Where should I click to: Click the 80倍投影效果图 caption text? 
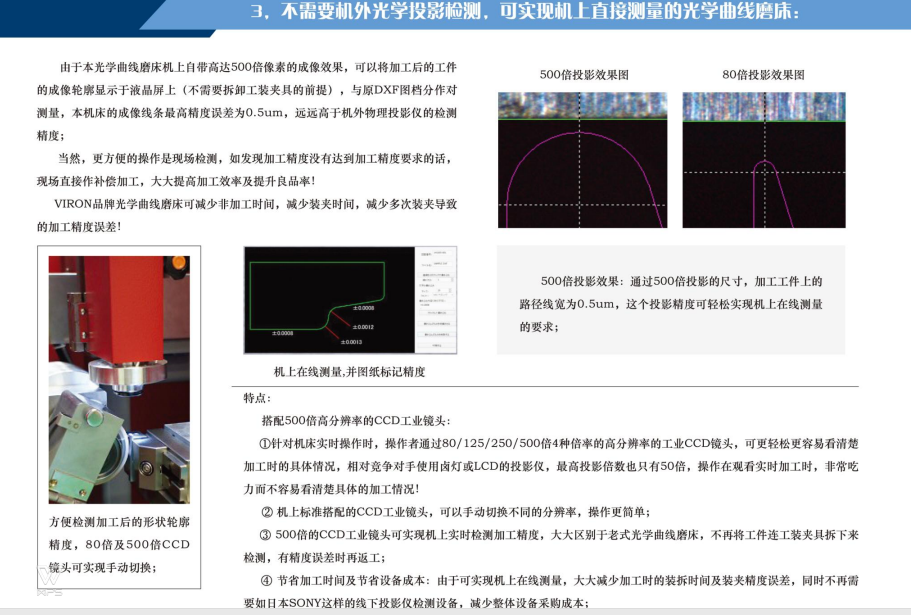coord(763,75)
